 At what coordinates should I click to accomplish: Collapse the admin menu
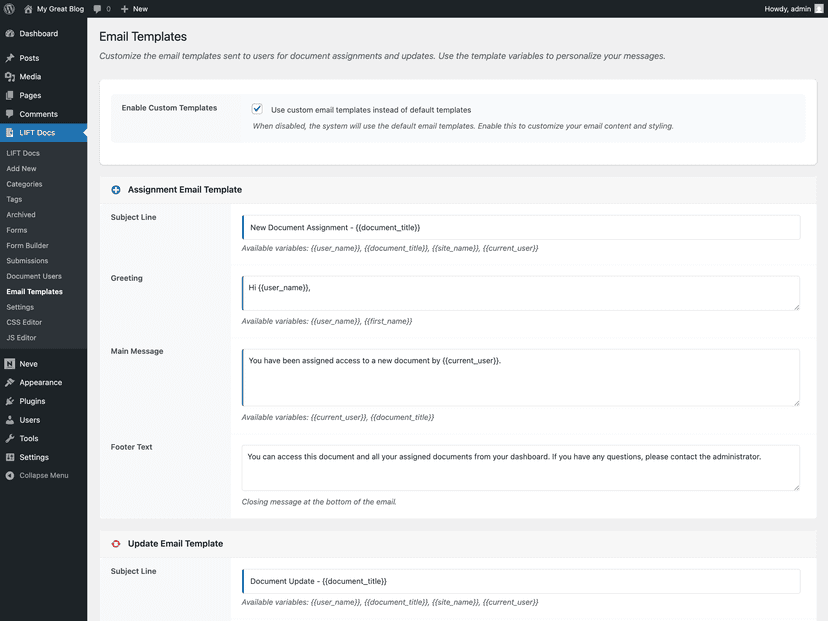coord(37,475)
